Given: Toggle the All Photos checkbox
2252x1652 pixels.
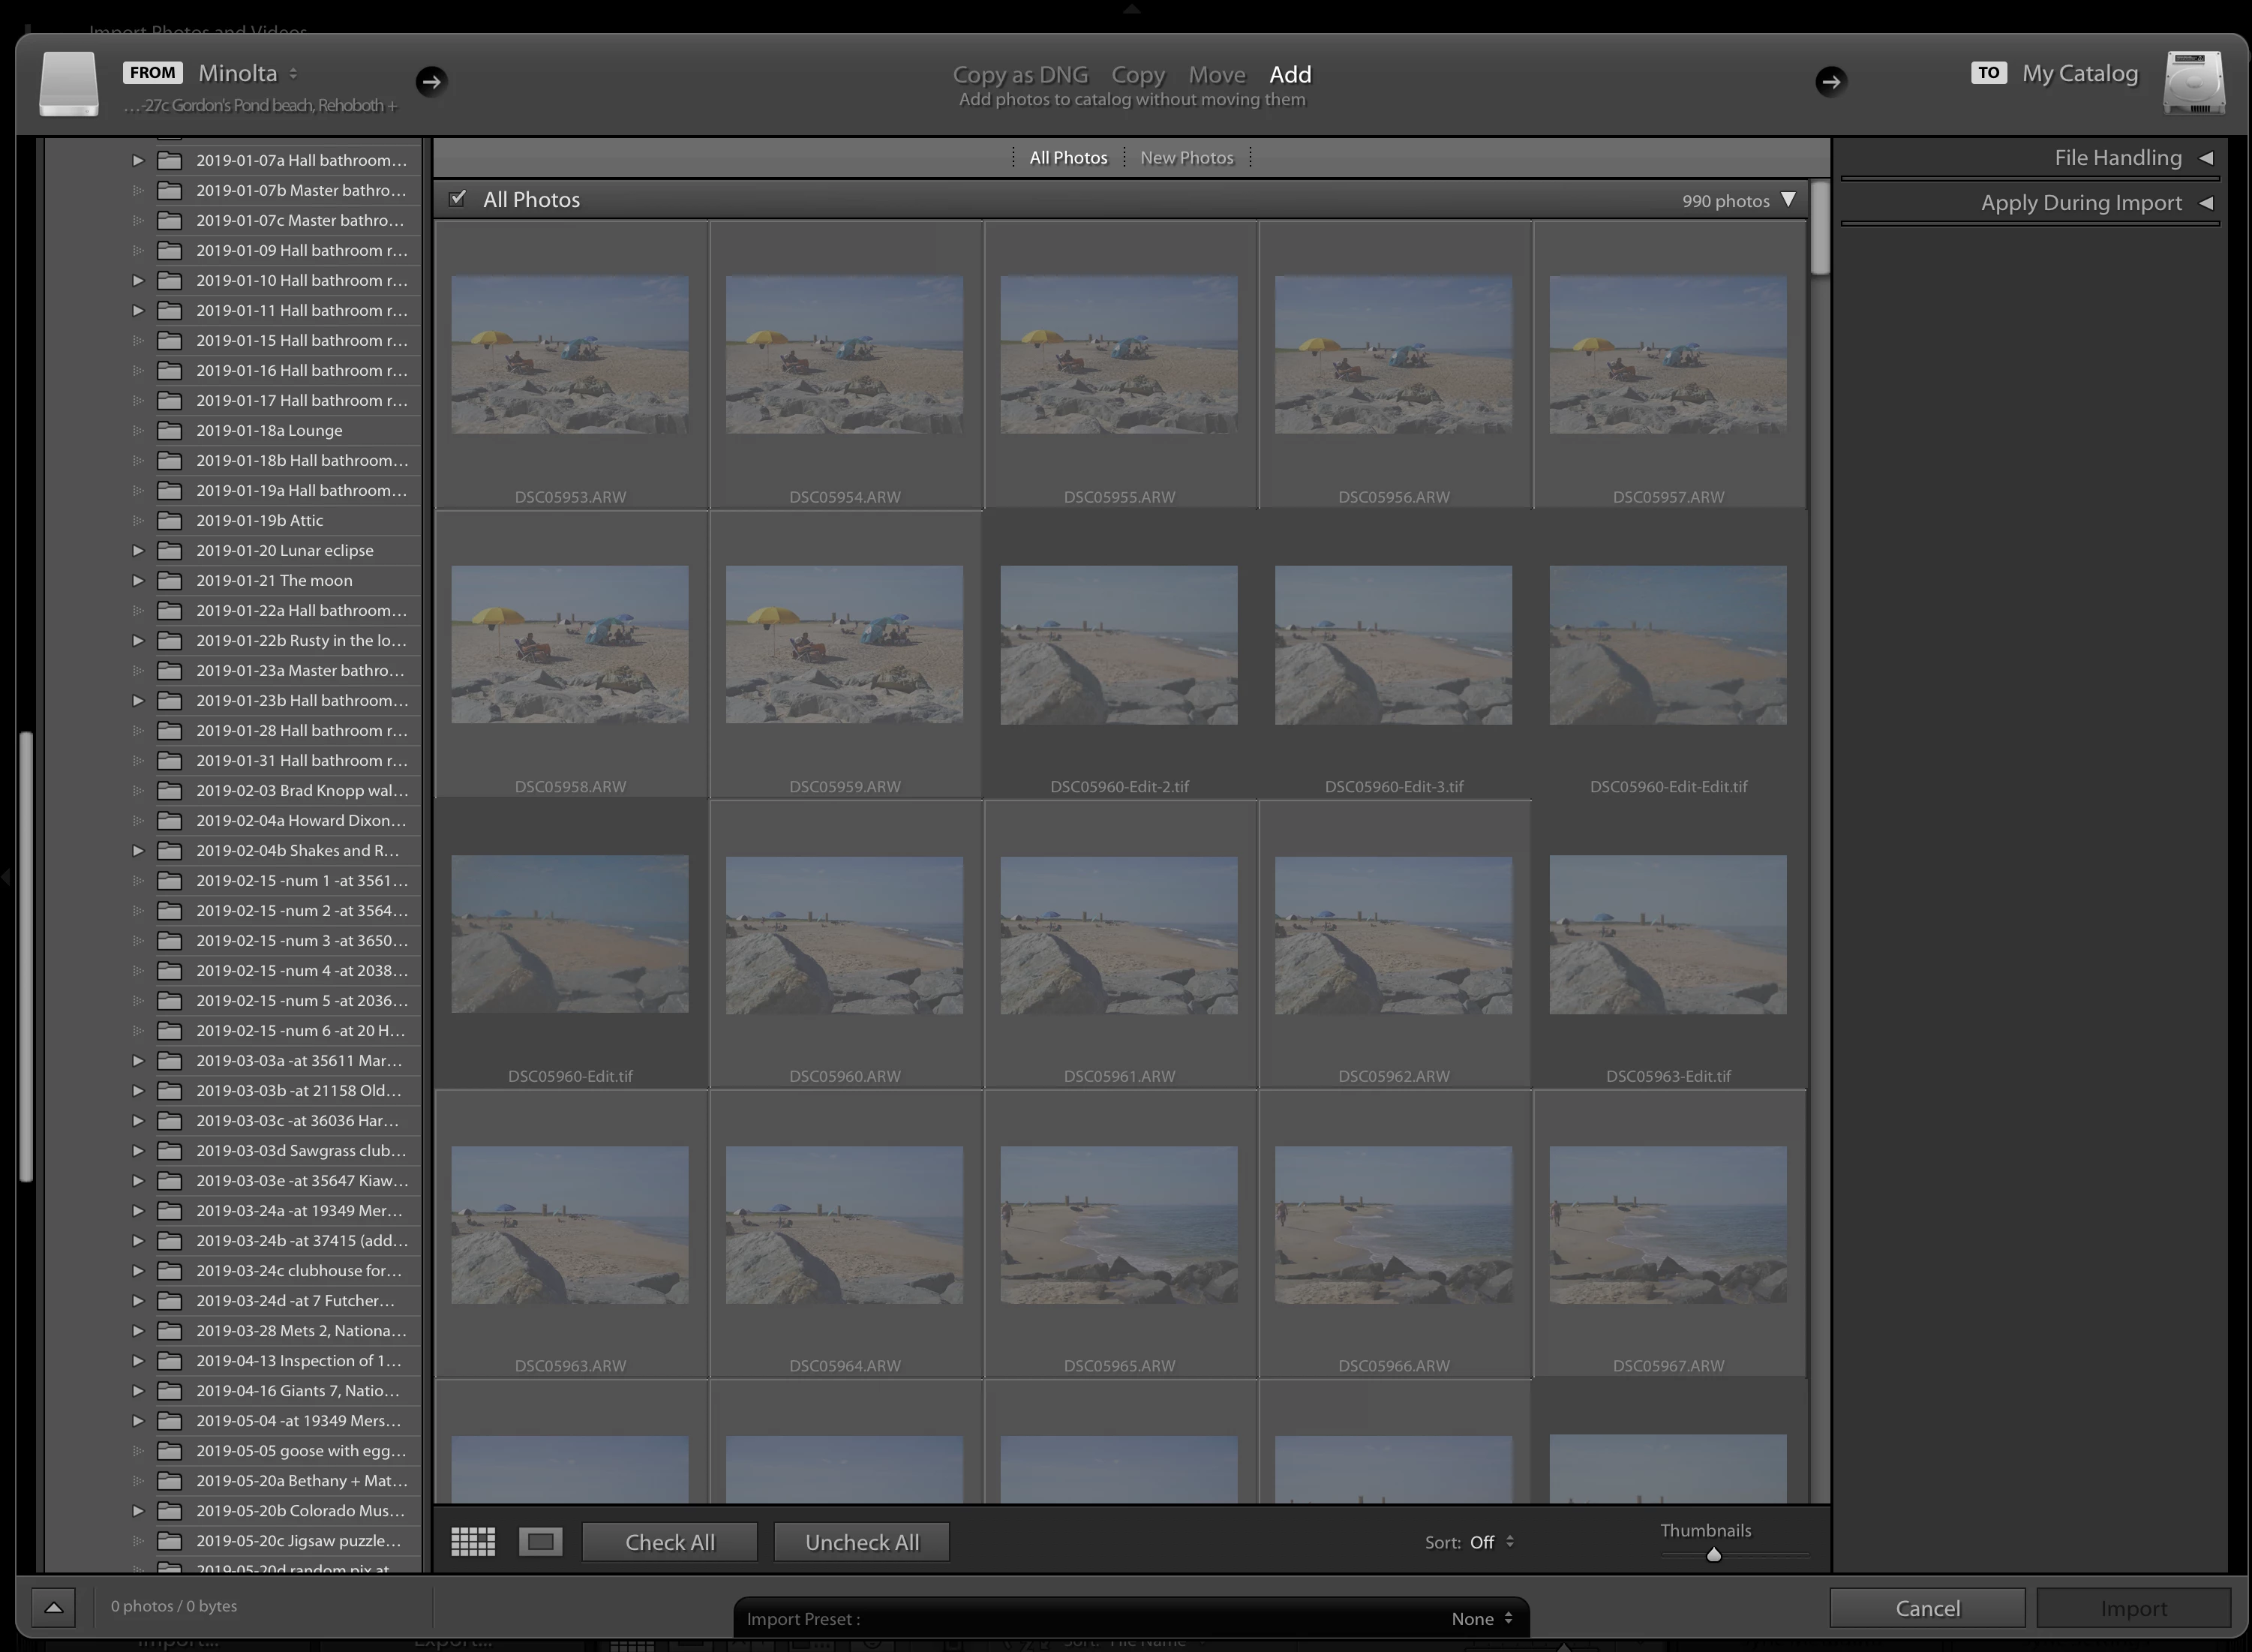Looking at the screenshot, I should (458, 199).
